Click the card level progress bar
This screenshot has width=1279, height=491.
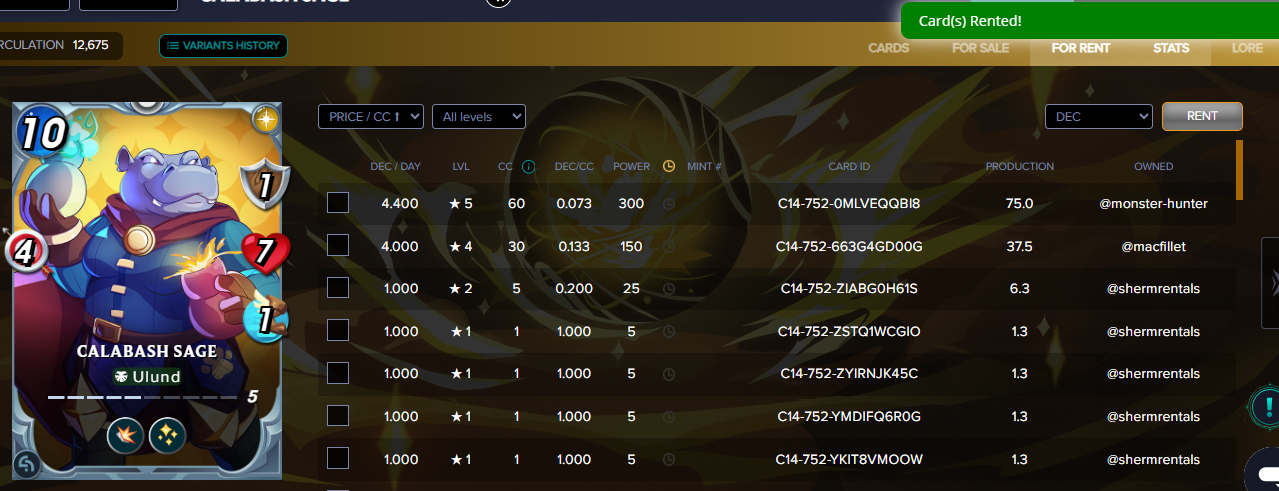141,397
